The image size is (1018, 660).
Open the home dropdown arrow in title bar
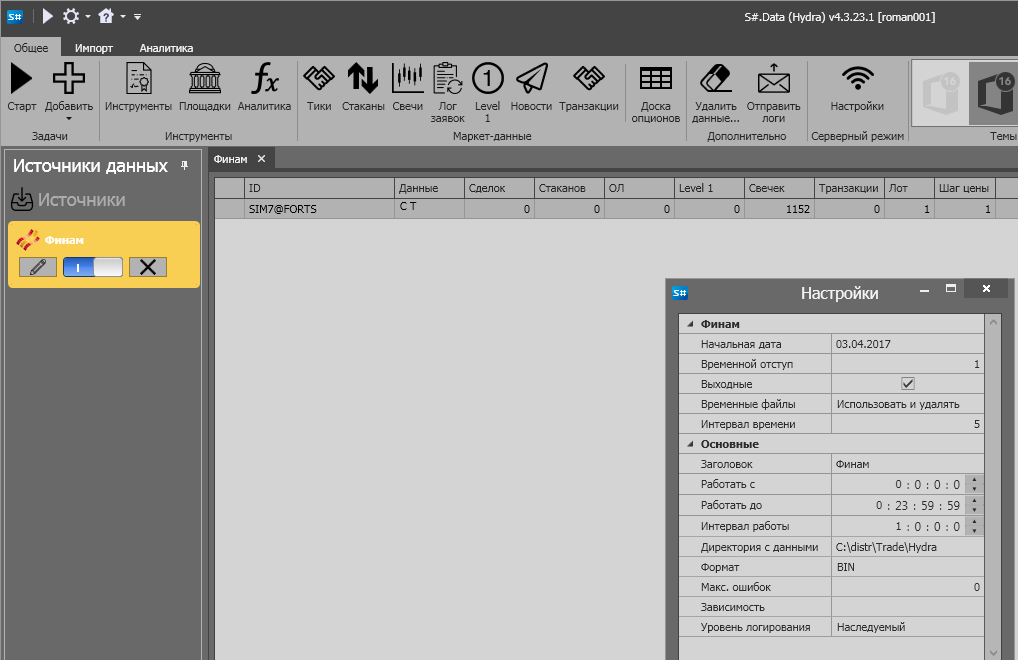[123, 17]
